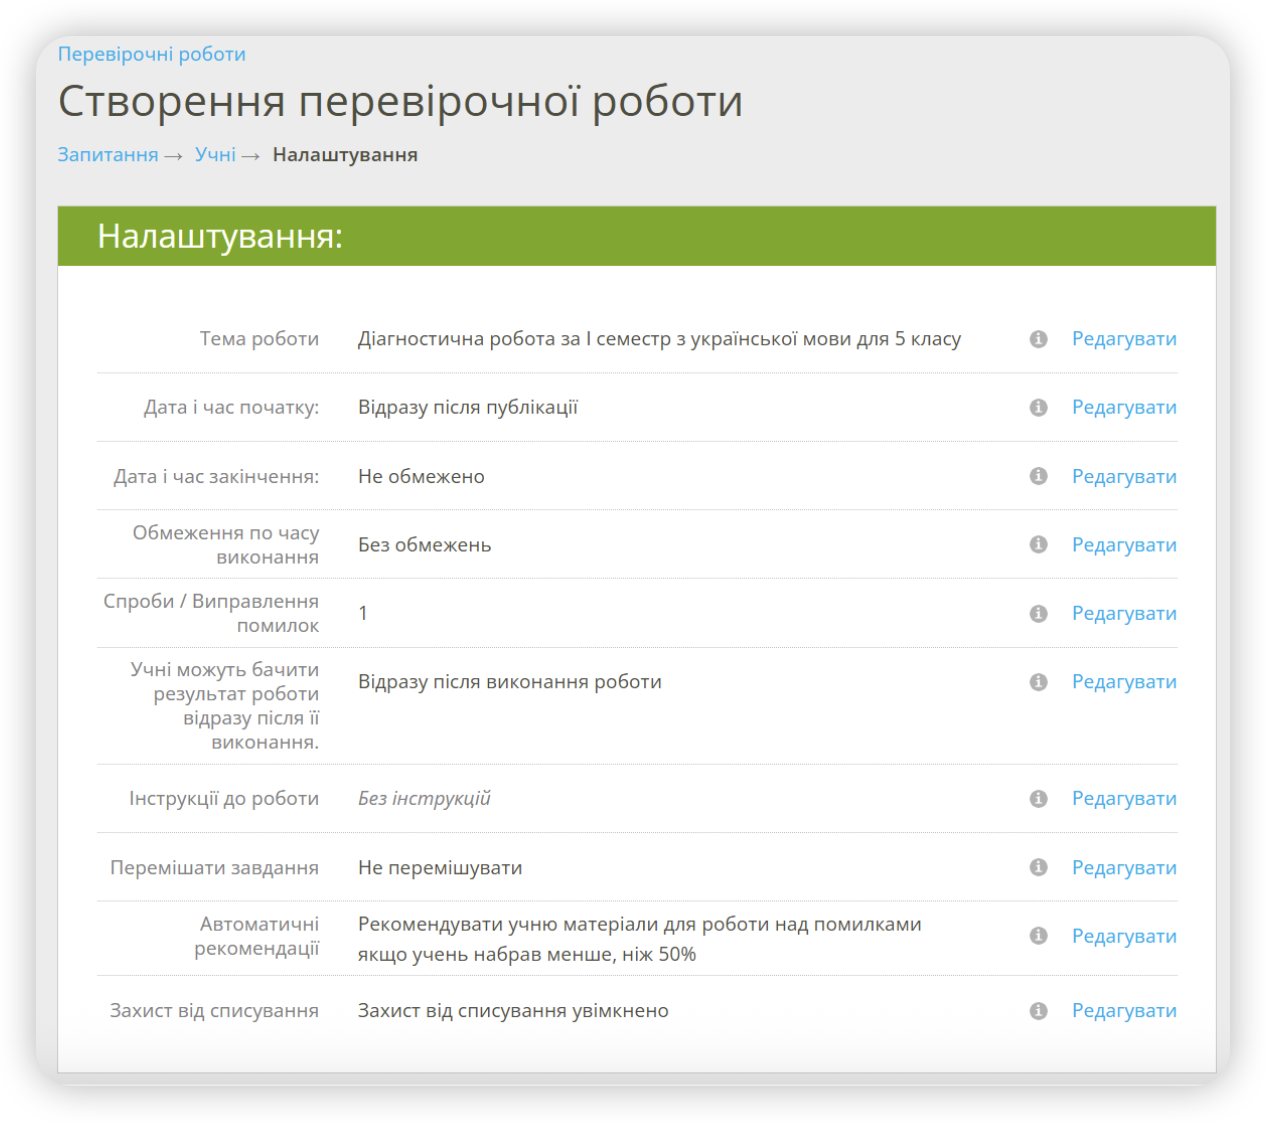The height and width of the screenshot is (1122, 1266).
Task: Edit the time limit setting Без обмежень
Action: coord(1123,545)
